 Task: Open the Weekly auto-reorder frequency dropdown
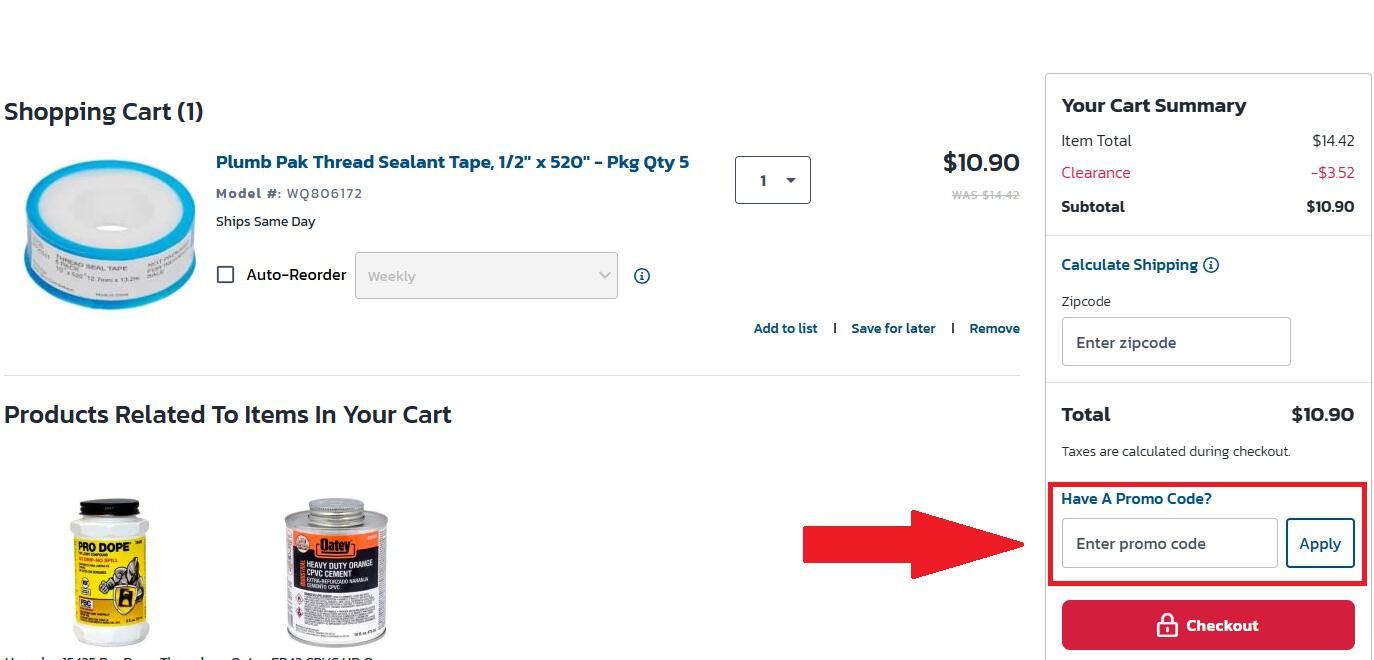pyautogui.click(x=486, y=275)
